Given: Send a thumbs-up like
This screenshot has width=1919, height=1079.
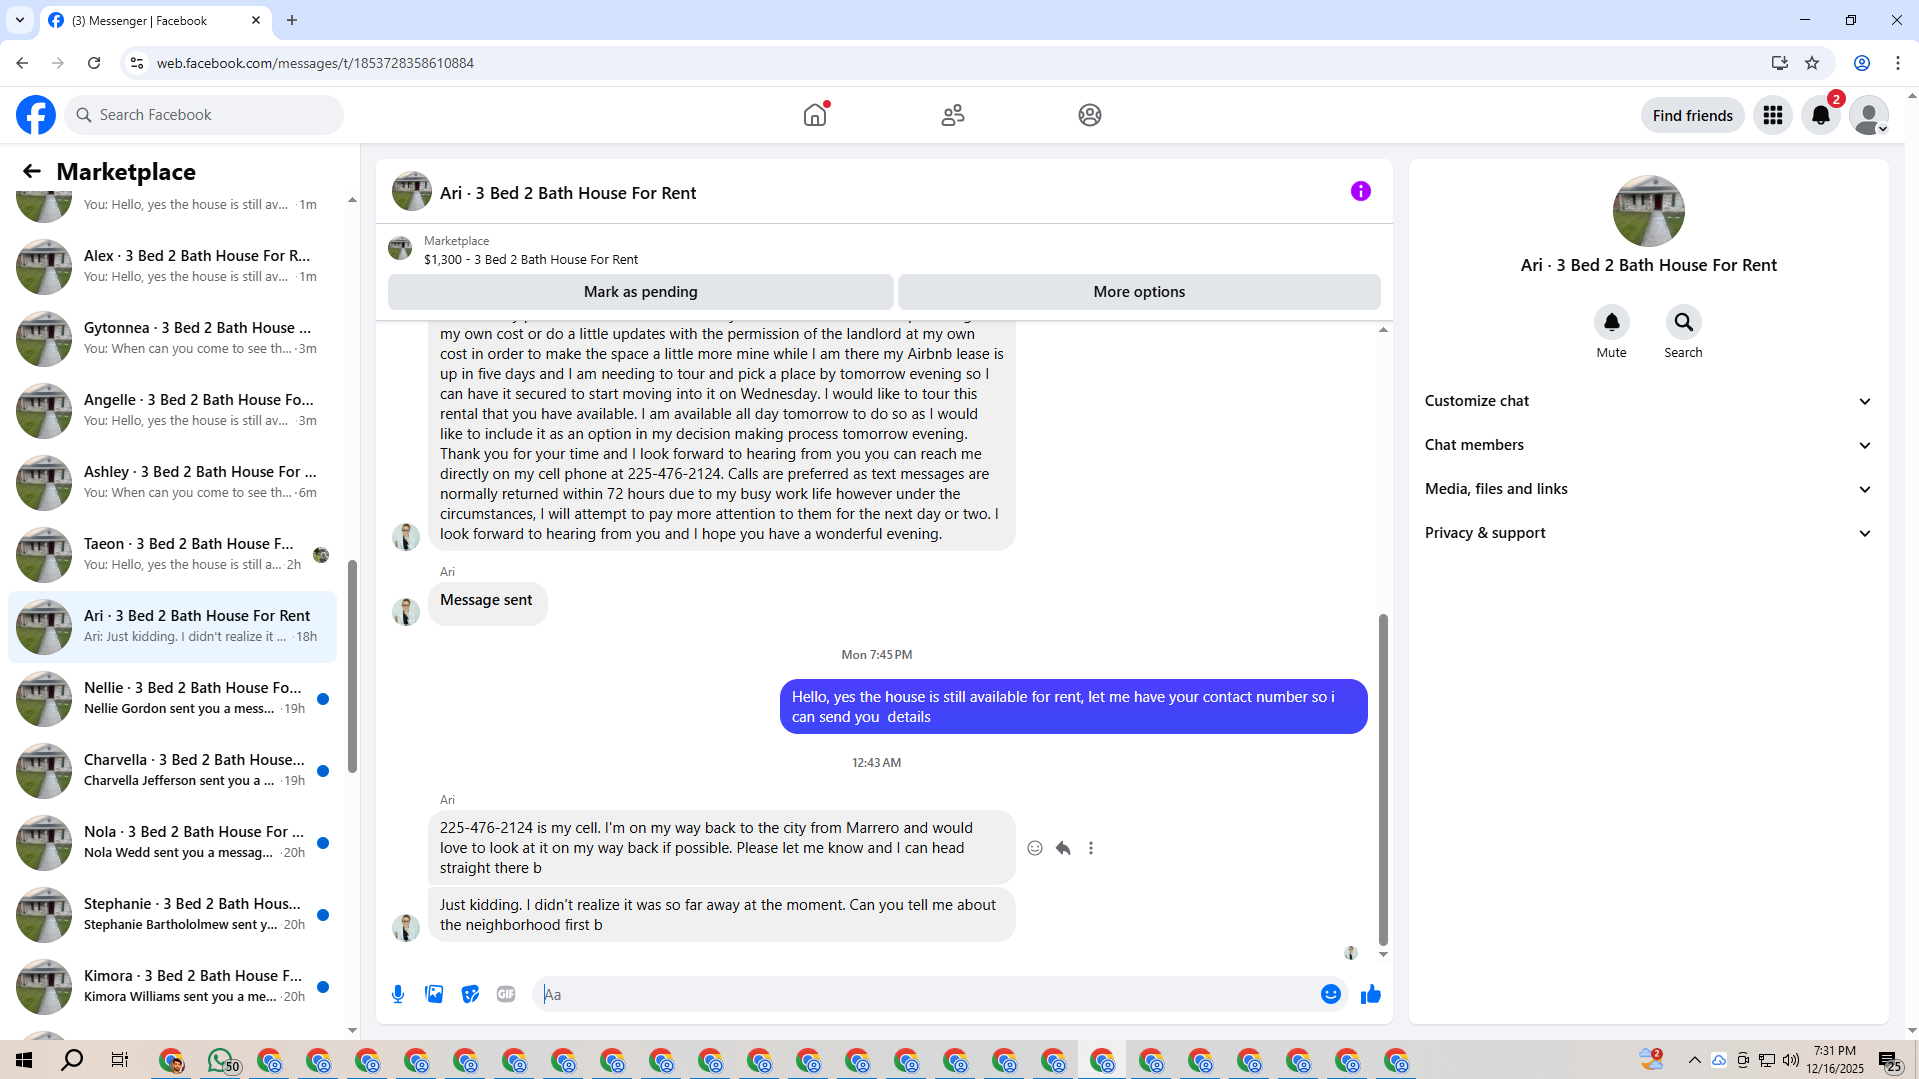Looking at the screenshot, I should click(x=1371, y=994).
